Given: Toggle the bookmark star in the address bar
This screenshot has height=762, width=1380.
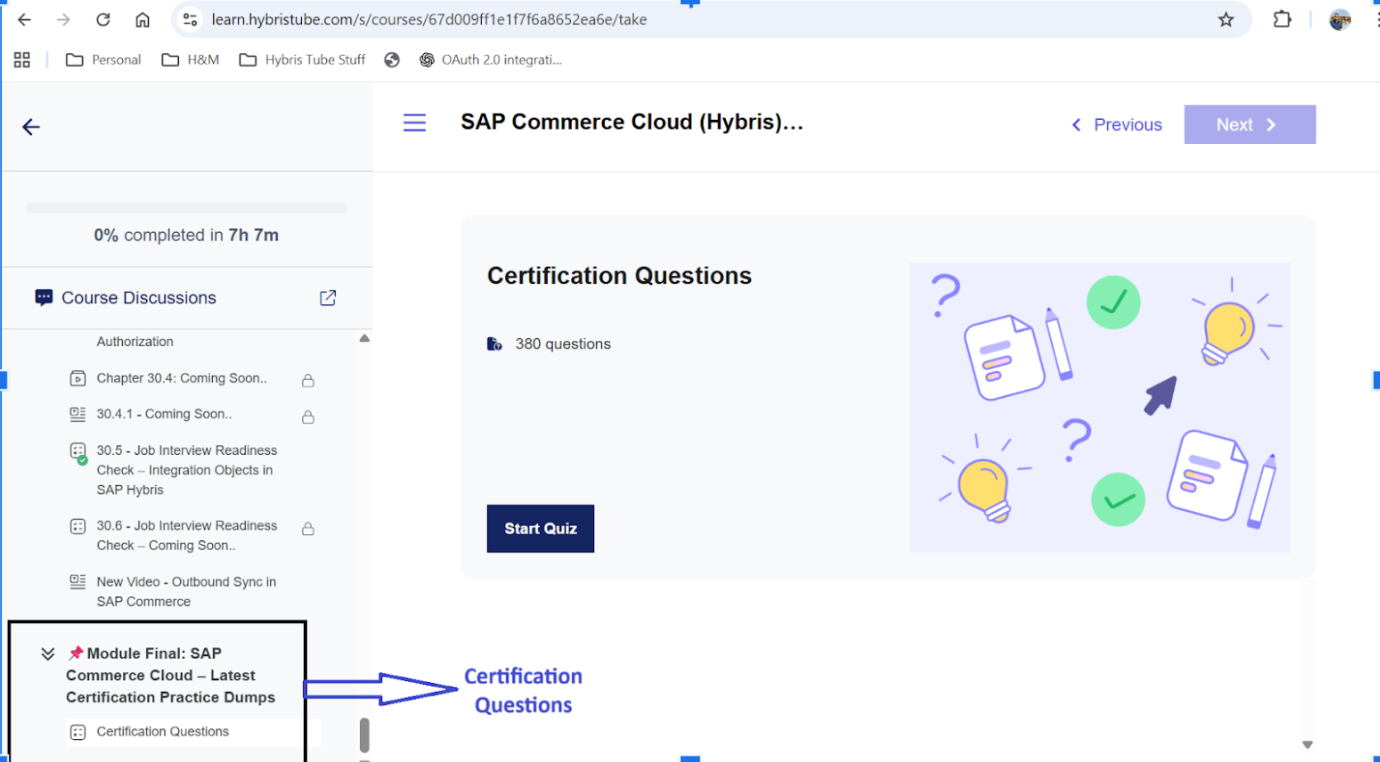Looking at the screenshot, I should 1226,19.
